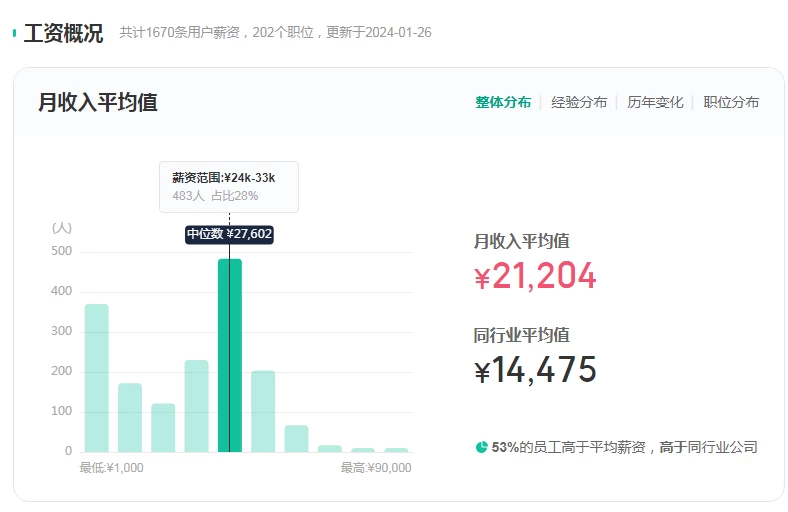Click the 中位数 ¥27,602 marker label
This screenshot has width=788, height=512.
click(x=229, y=234)
